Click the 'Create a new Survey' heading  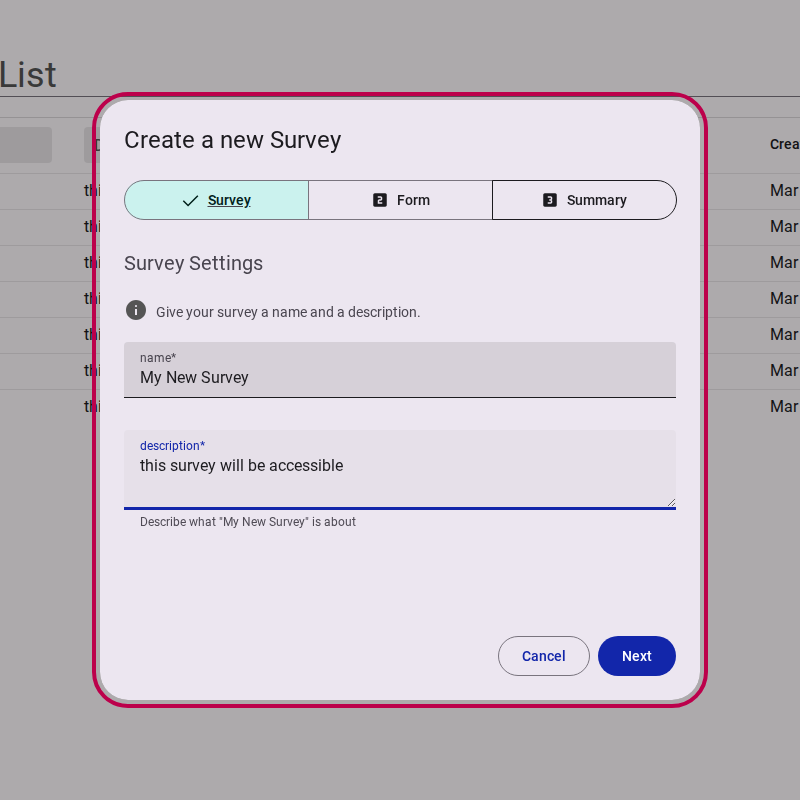(x=233, y=140)
